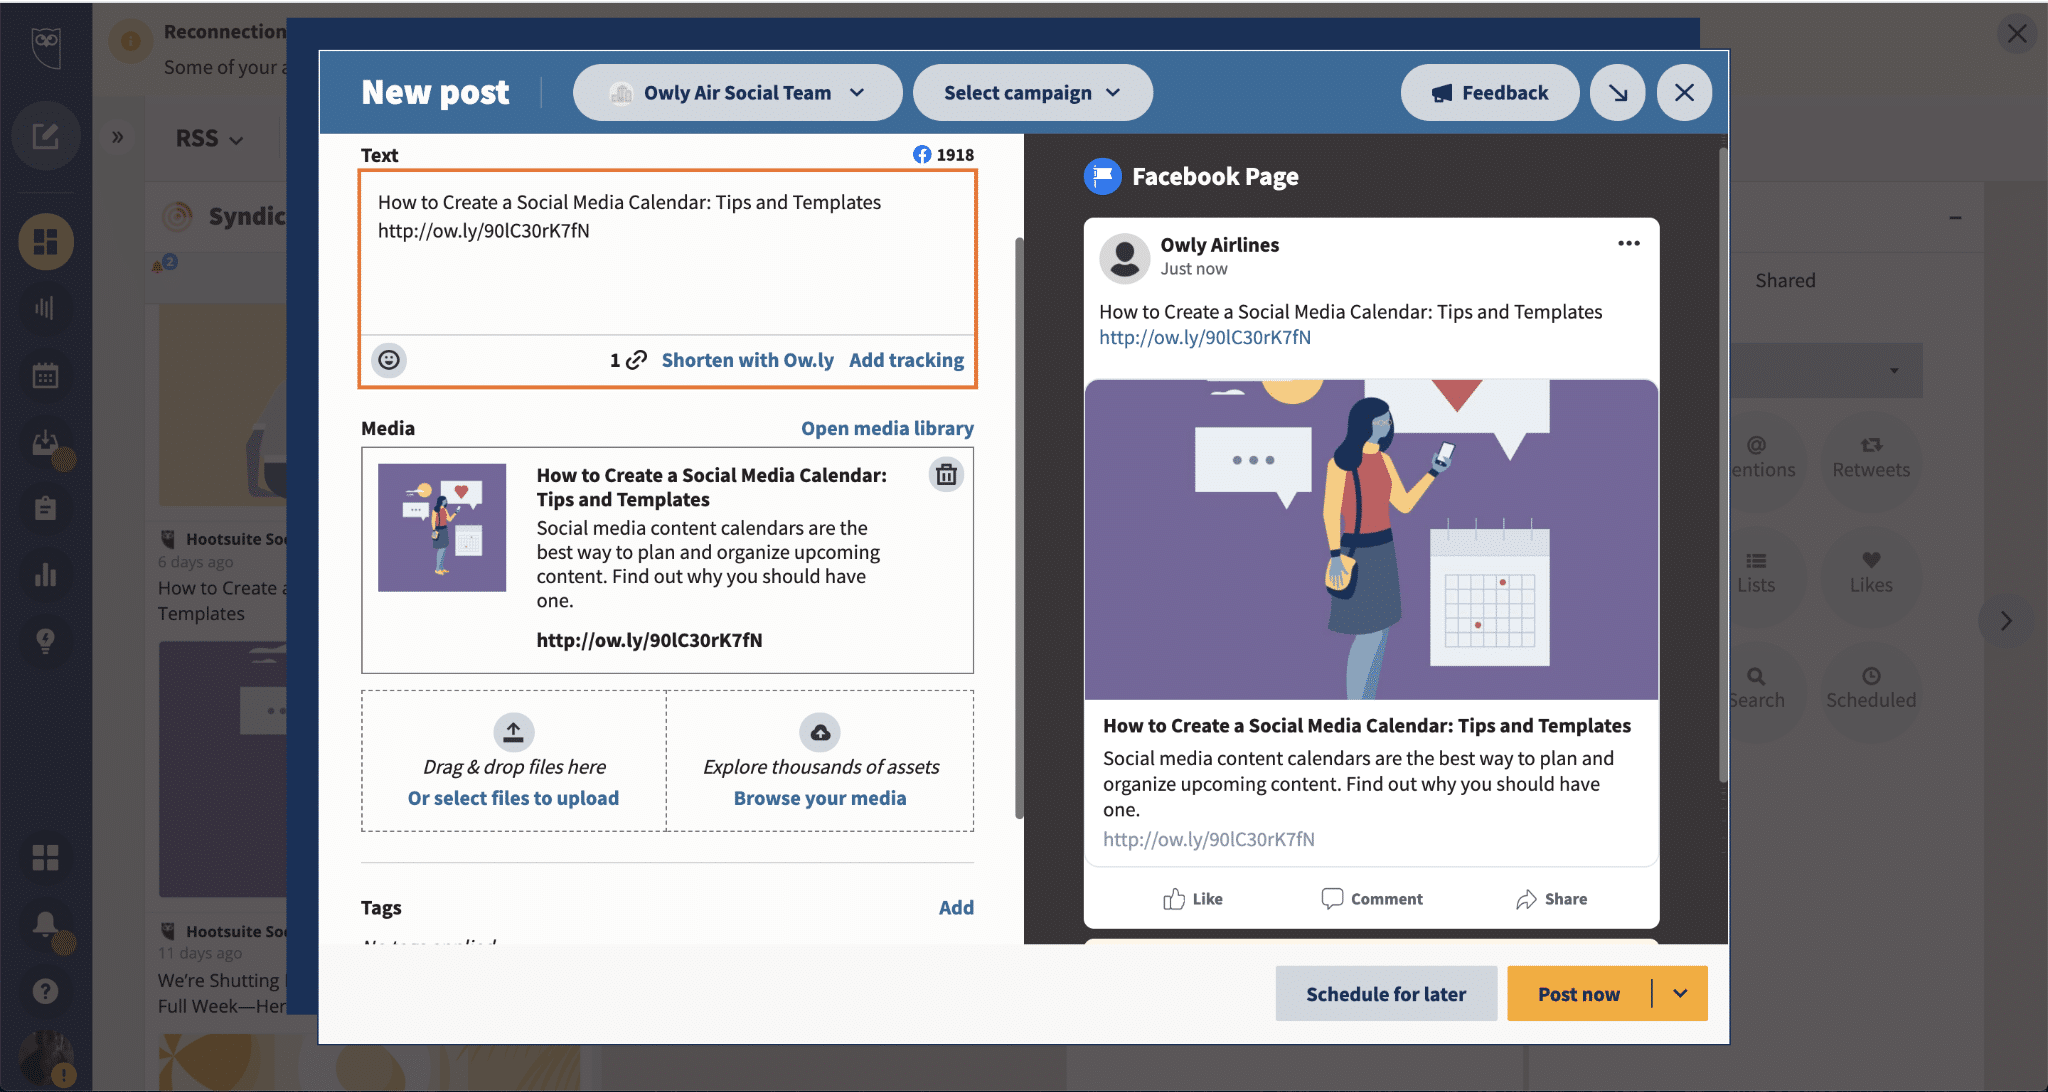Click Share on the Facebook preview
Screen dimensions: 2048x1092
[x=1551, y=899]
